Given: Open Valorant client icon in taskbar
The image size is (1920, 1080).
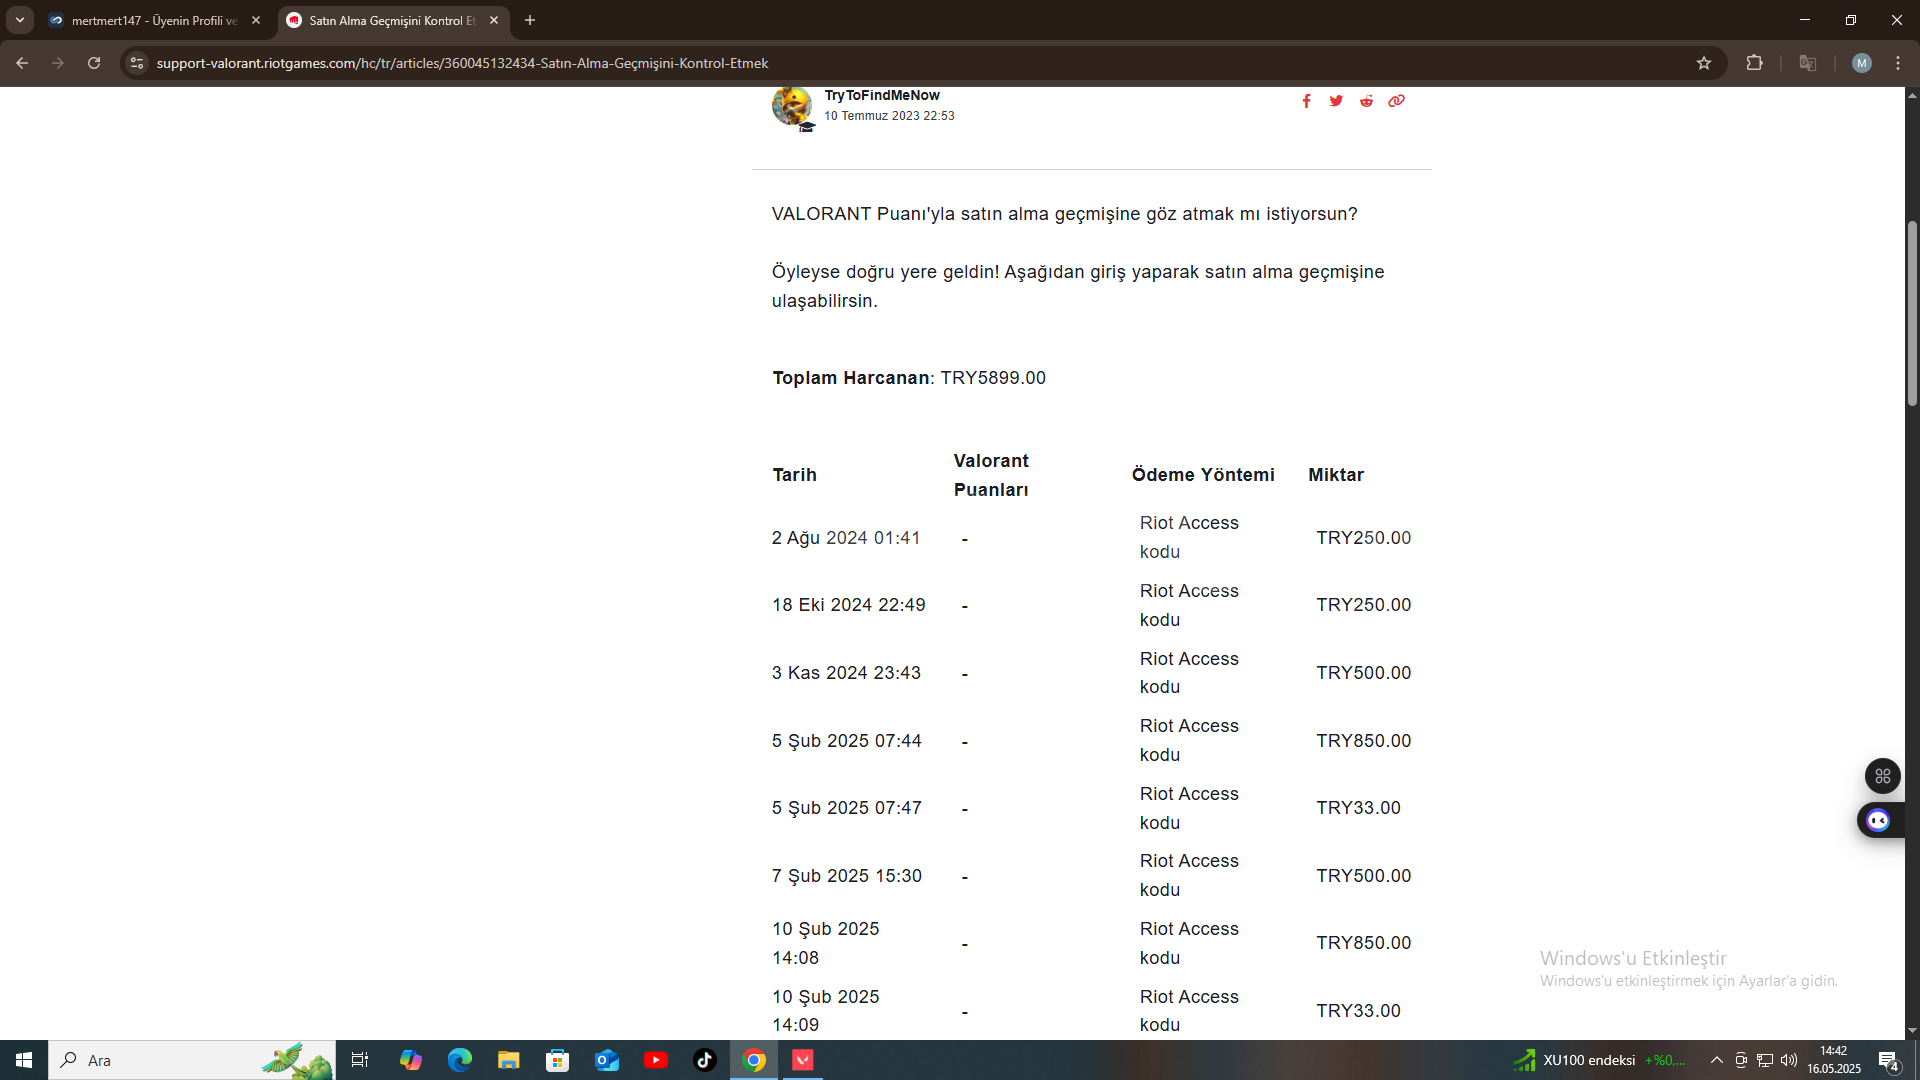Looking at the screenshot, I should pos(803,1060).
